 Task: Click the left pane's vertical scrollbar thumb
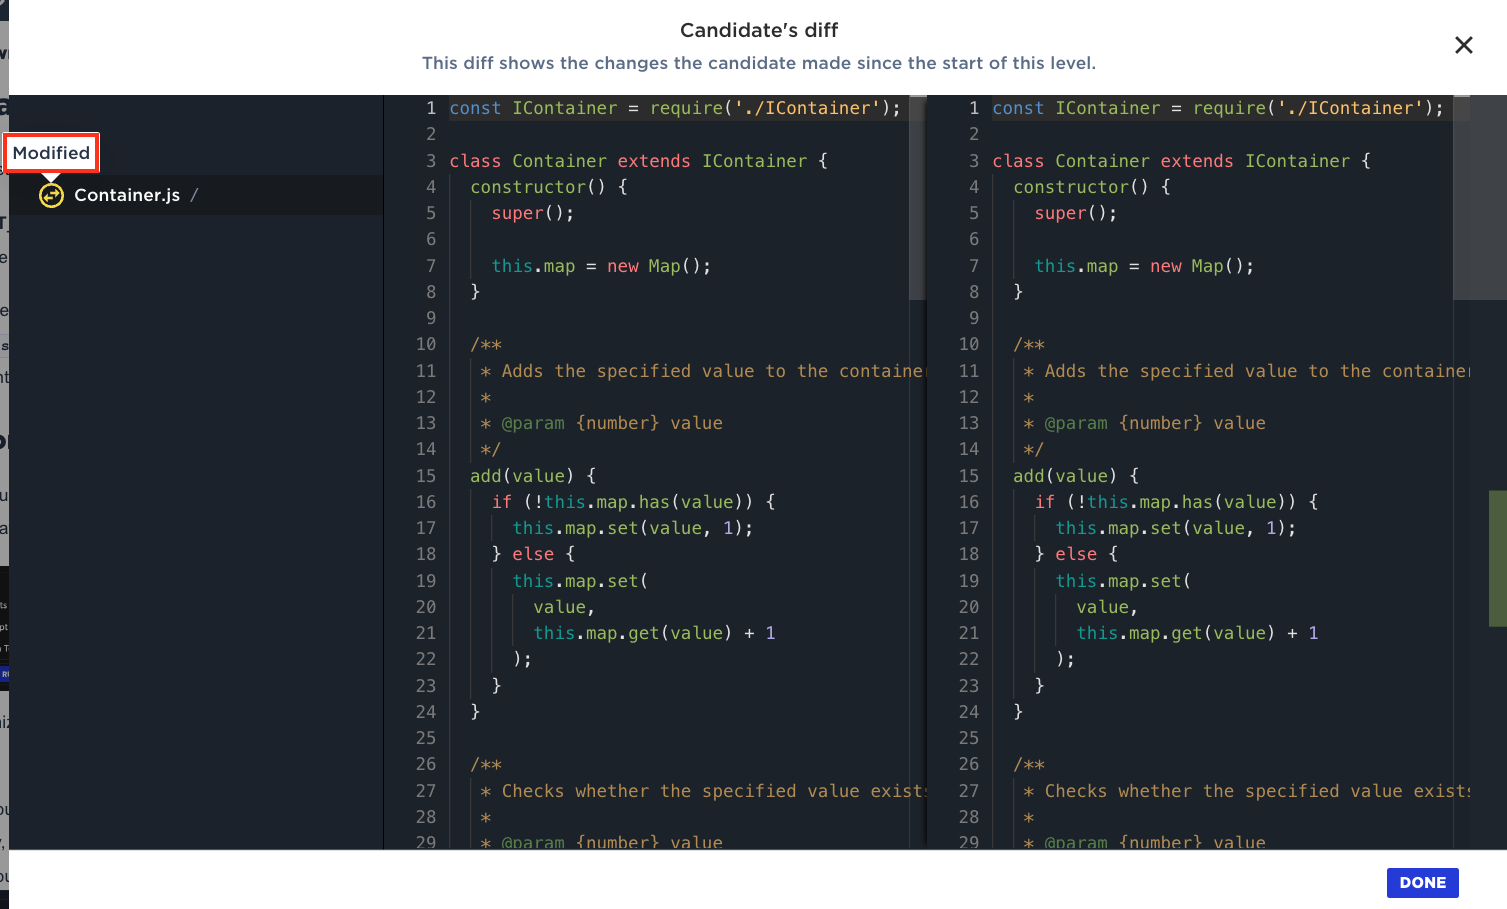pyautogui.click(x=917, y=198)
